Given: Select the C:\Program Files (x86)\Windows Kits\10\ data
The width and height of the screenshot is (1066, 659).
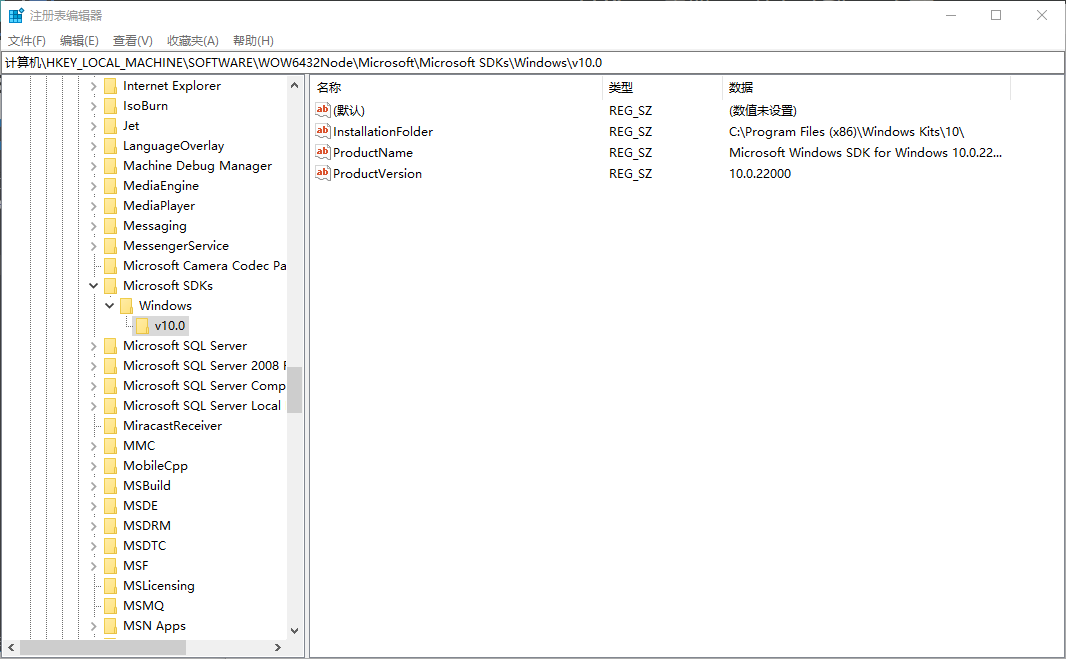Looking at the screenshot, I should 846,132.
